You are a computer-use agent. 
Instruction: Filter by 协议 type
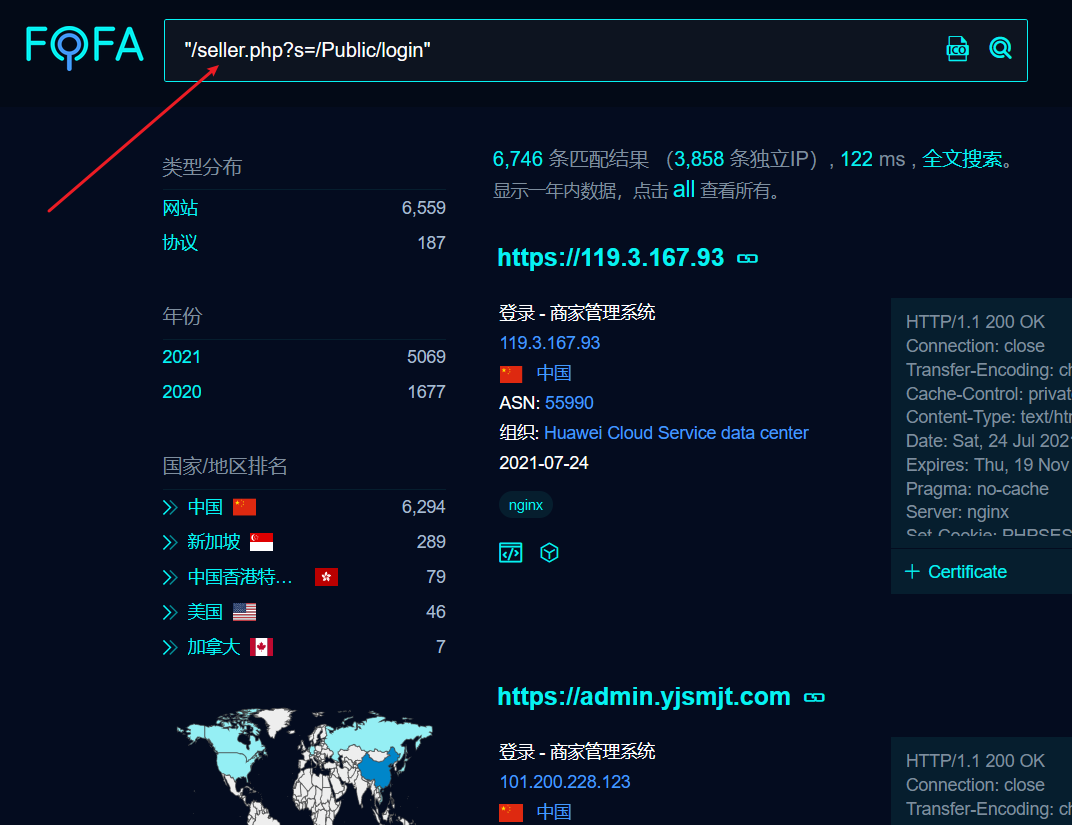(180, 243)
